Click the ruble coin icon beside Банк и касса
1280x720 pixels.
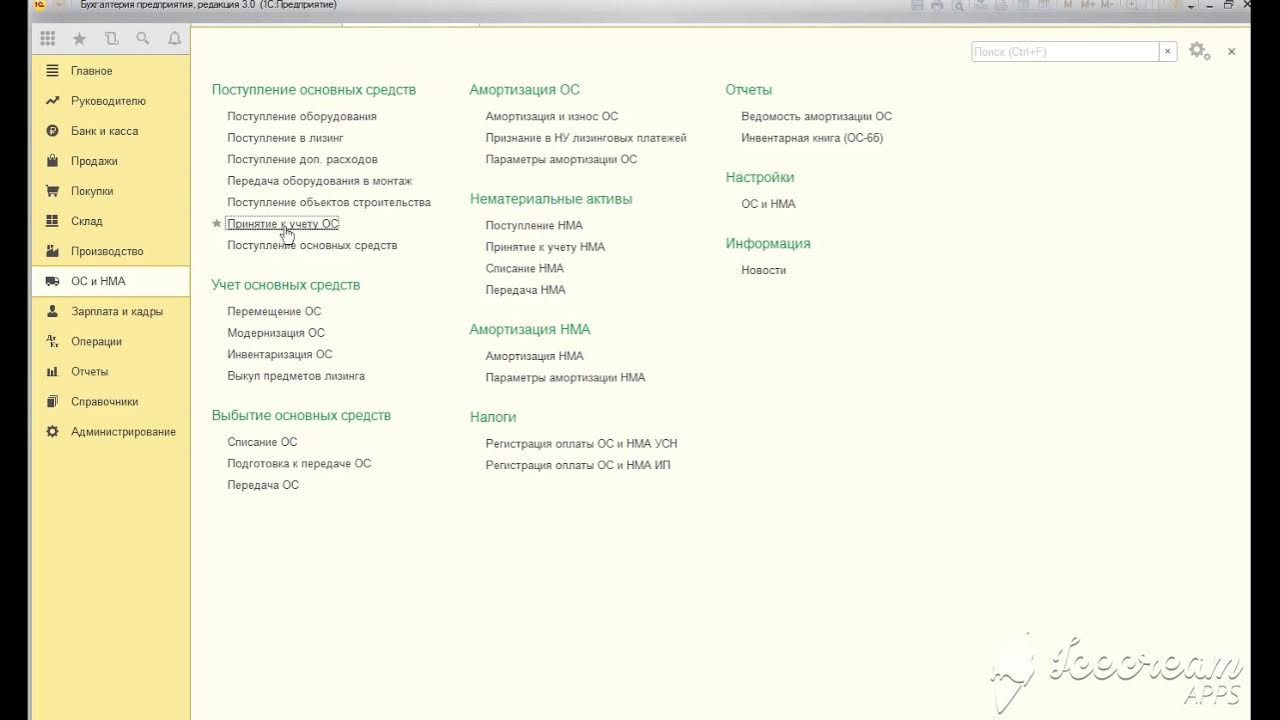53,131
